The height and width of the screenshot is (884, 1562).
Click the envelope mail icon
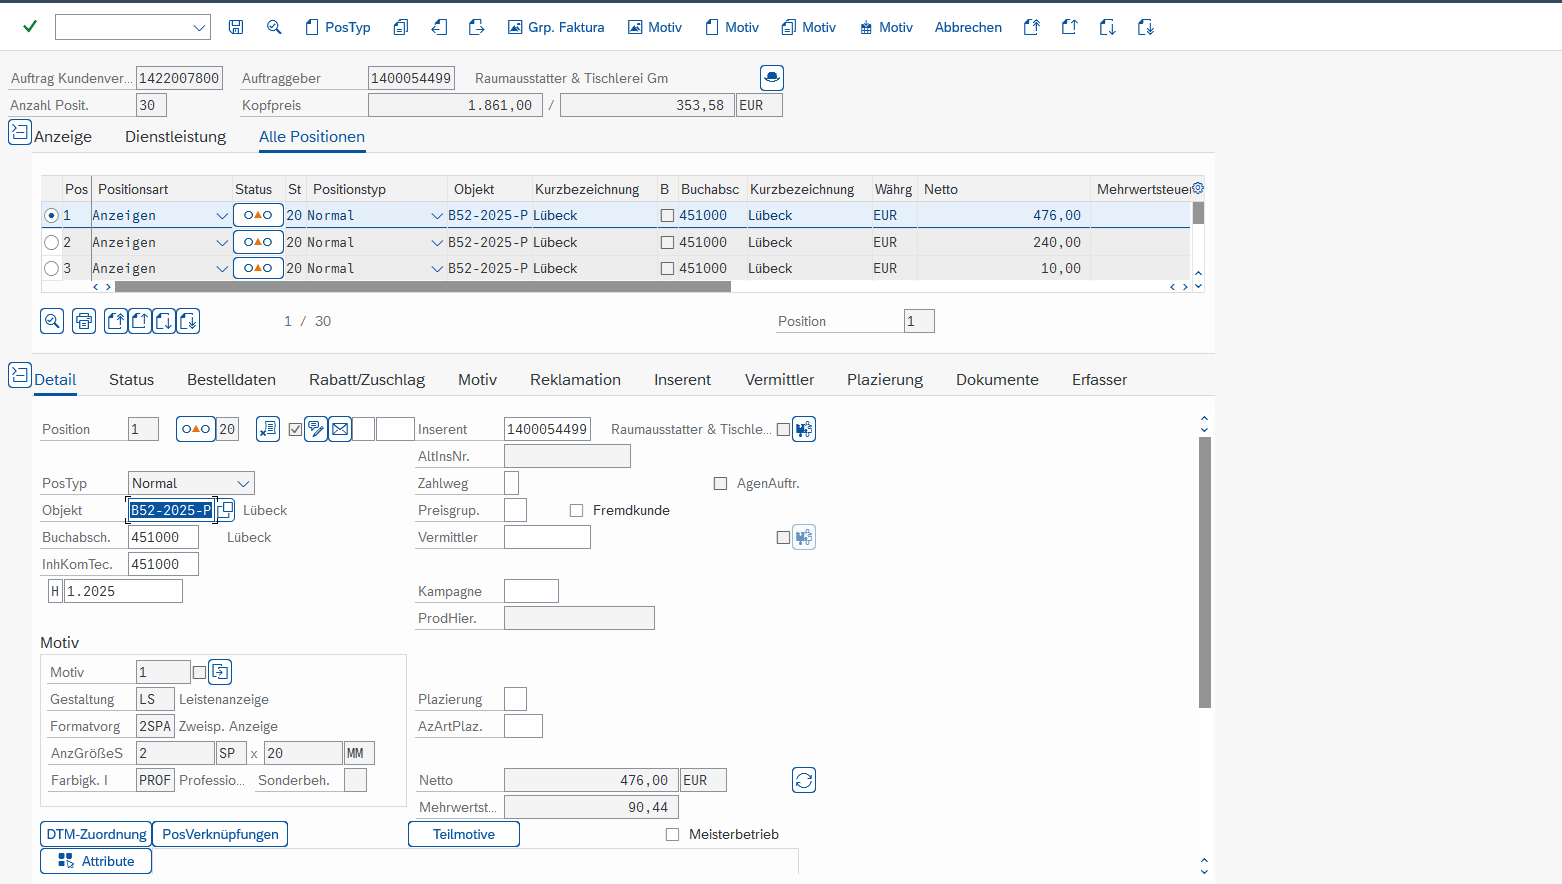coord(340,429)
